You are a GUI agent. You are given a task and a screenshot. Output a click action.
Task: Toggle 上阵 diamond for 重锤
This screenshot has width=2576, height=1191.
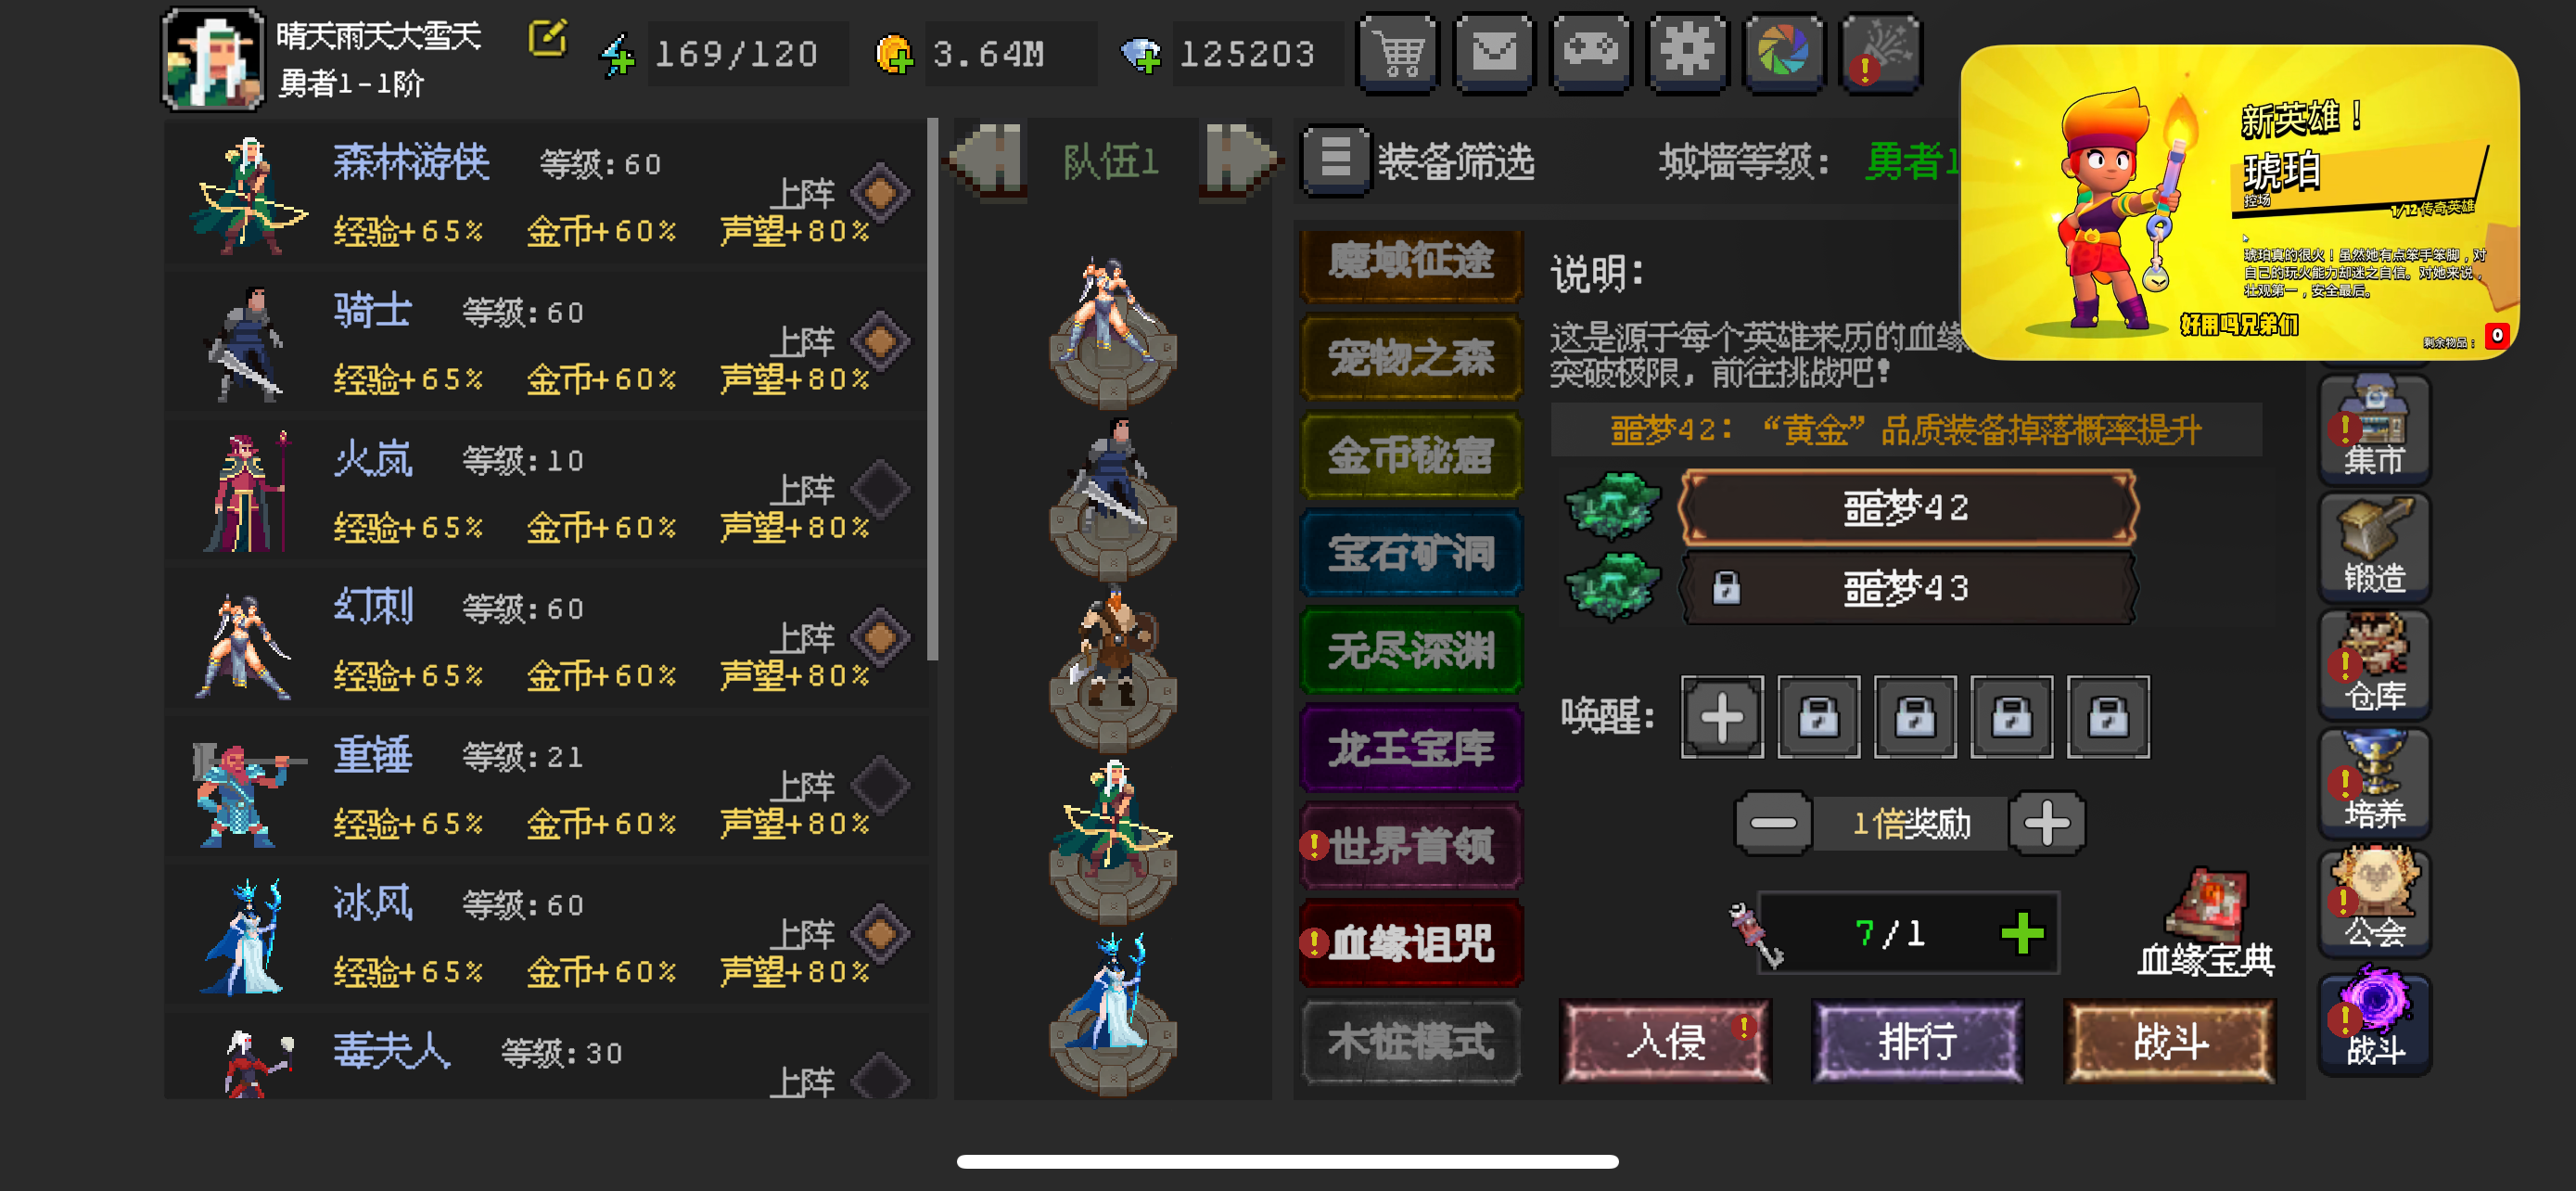pyautogui.click(x=880, y=785)
